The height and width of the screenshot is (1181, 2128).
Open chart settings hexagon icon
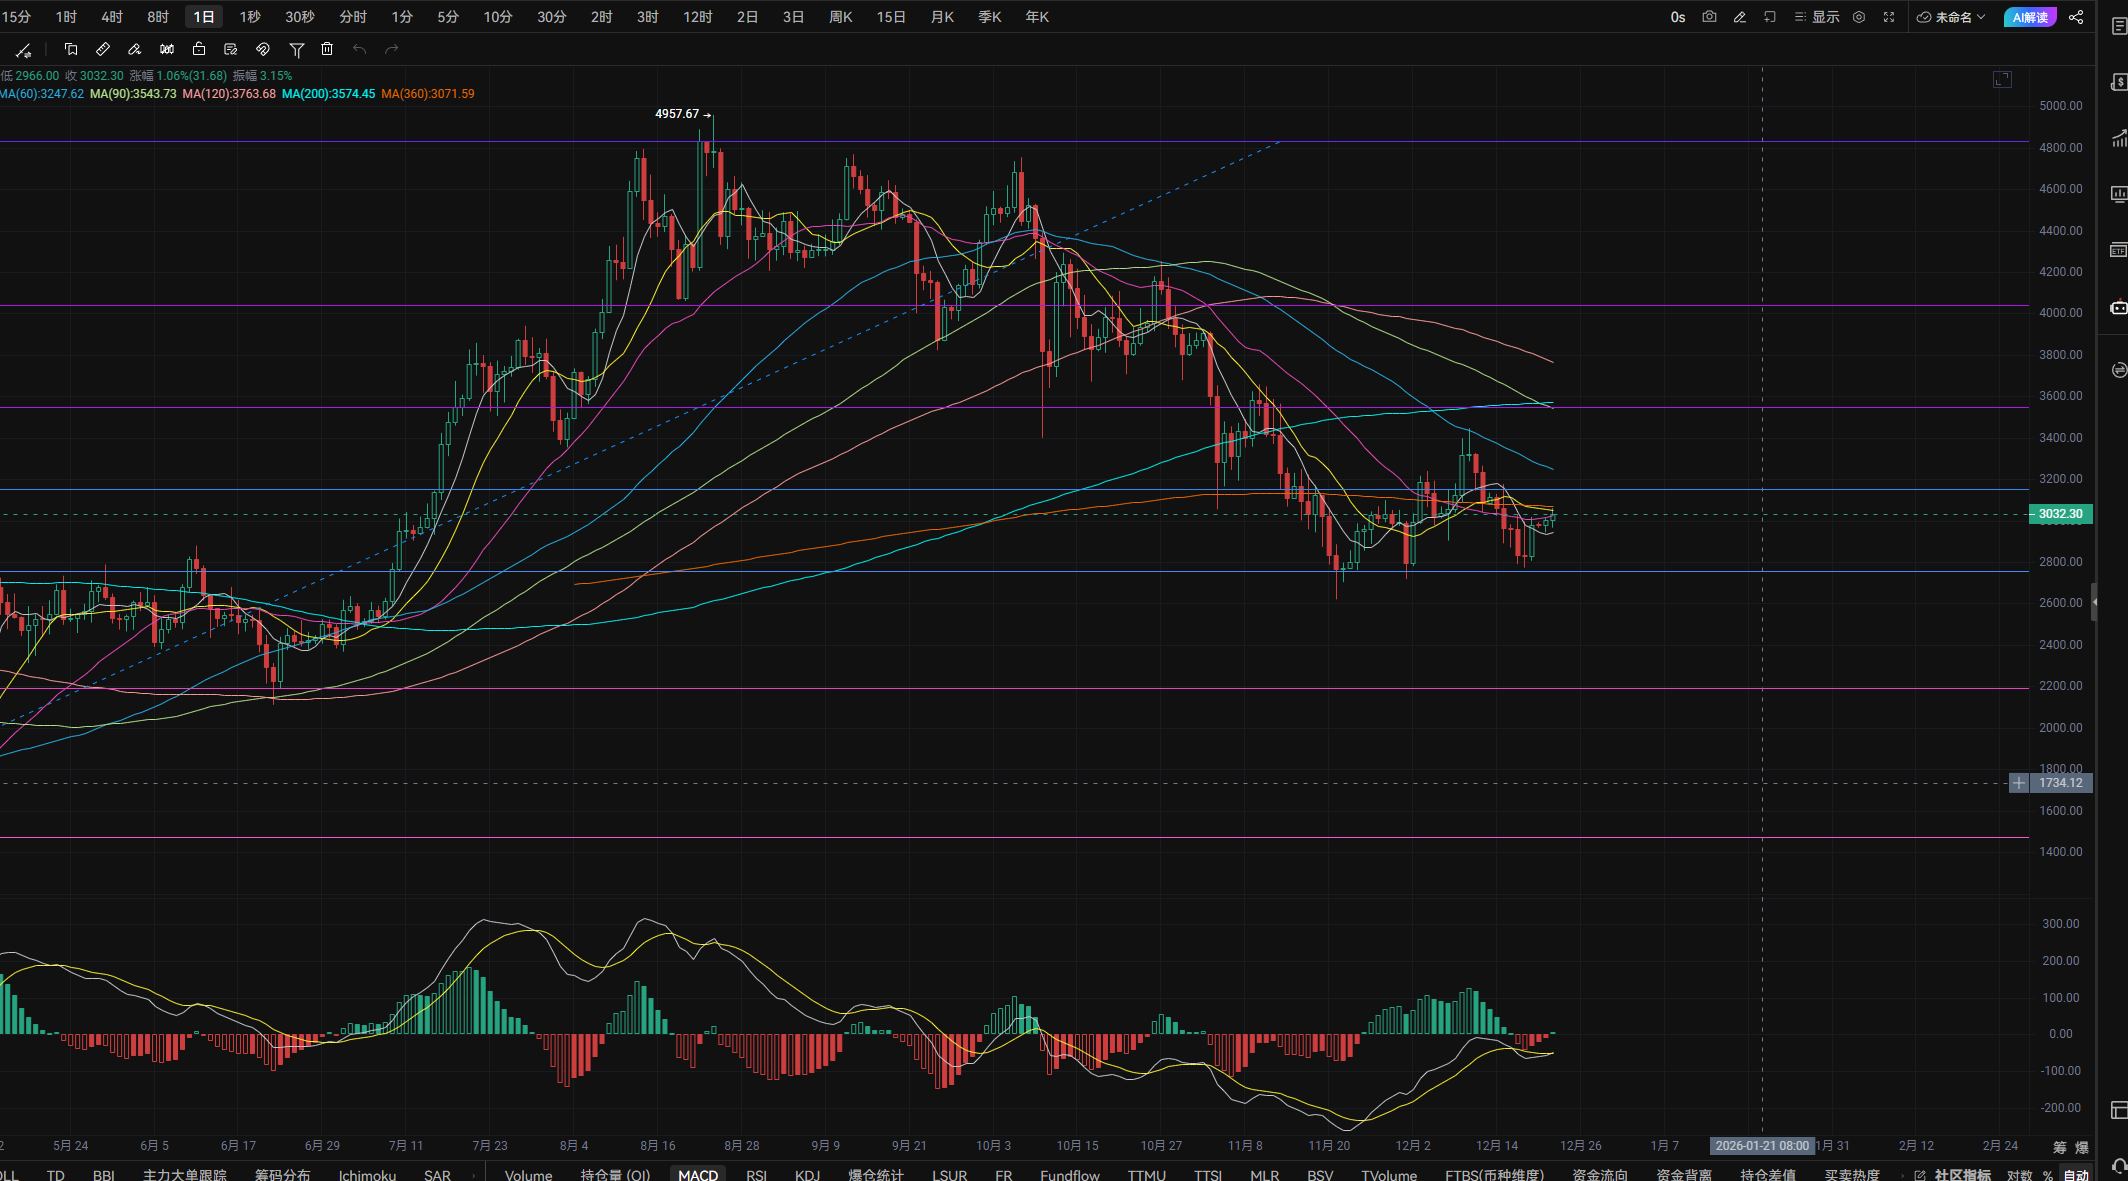point(1859,17)
